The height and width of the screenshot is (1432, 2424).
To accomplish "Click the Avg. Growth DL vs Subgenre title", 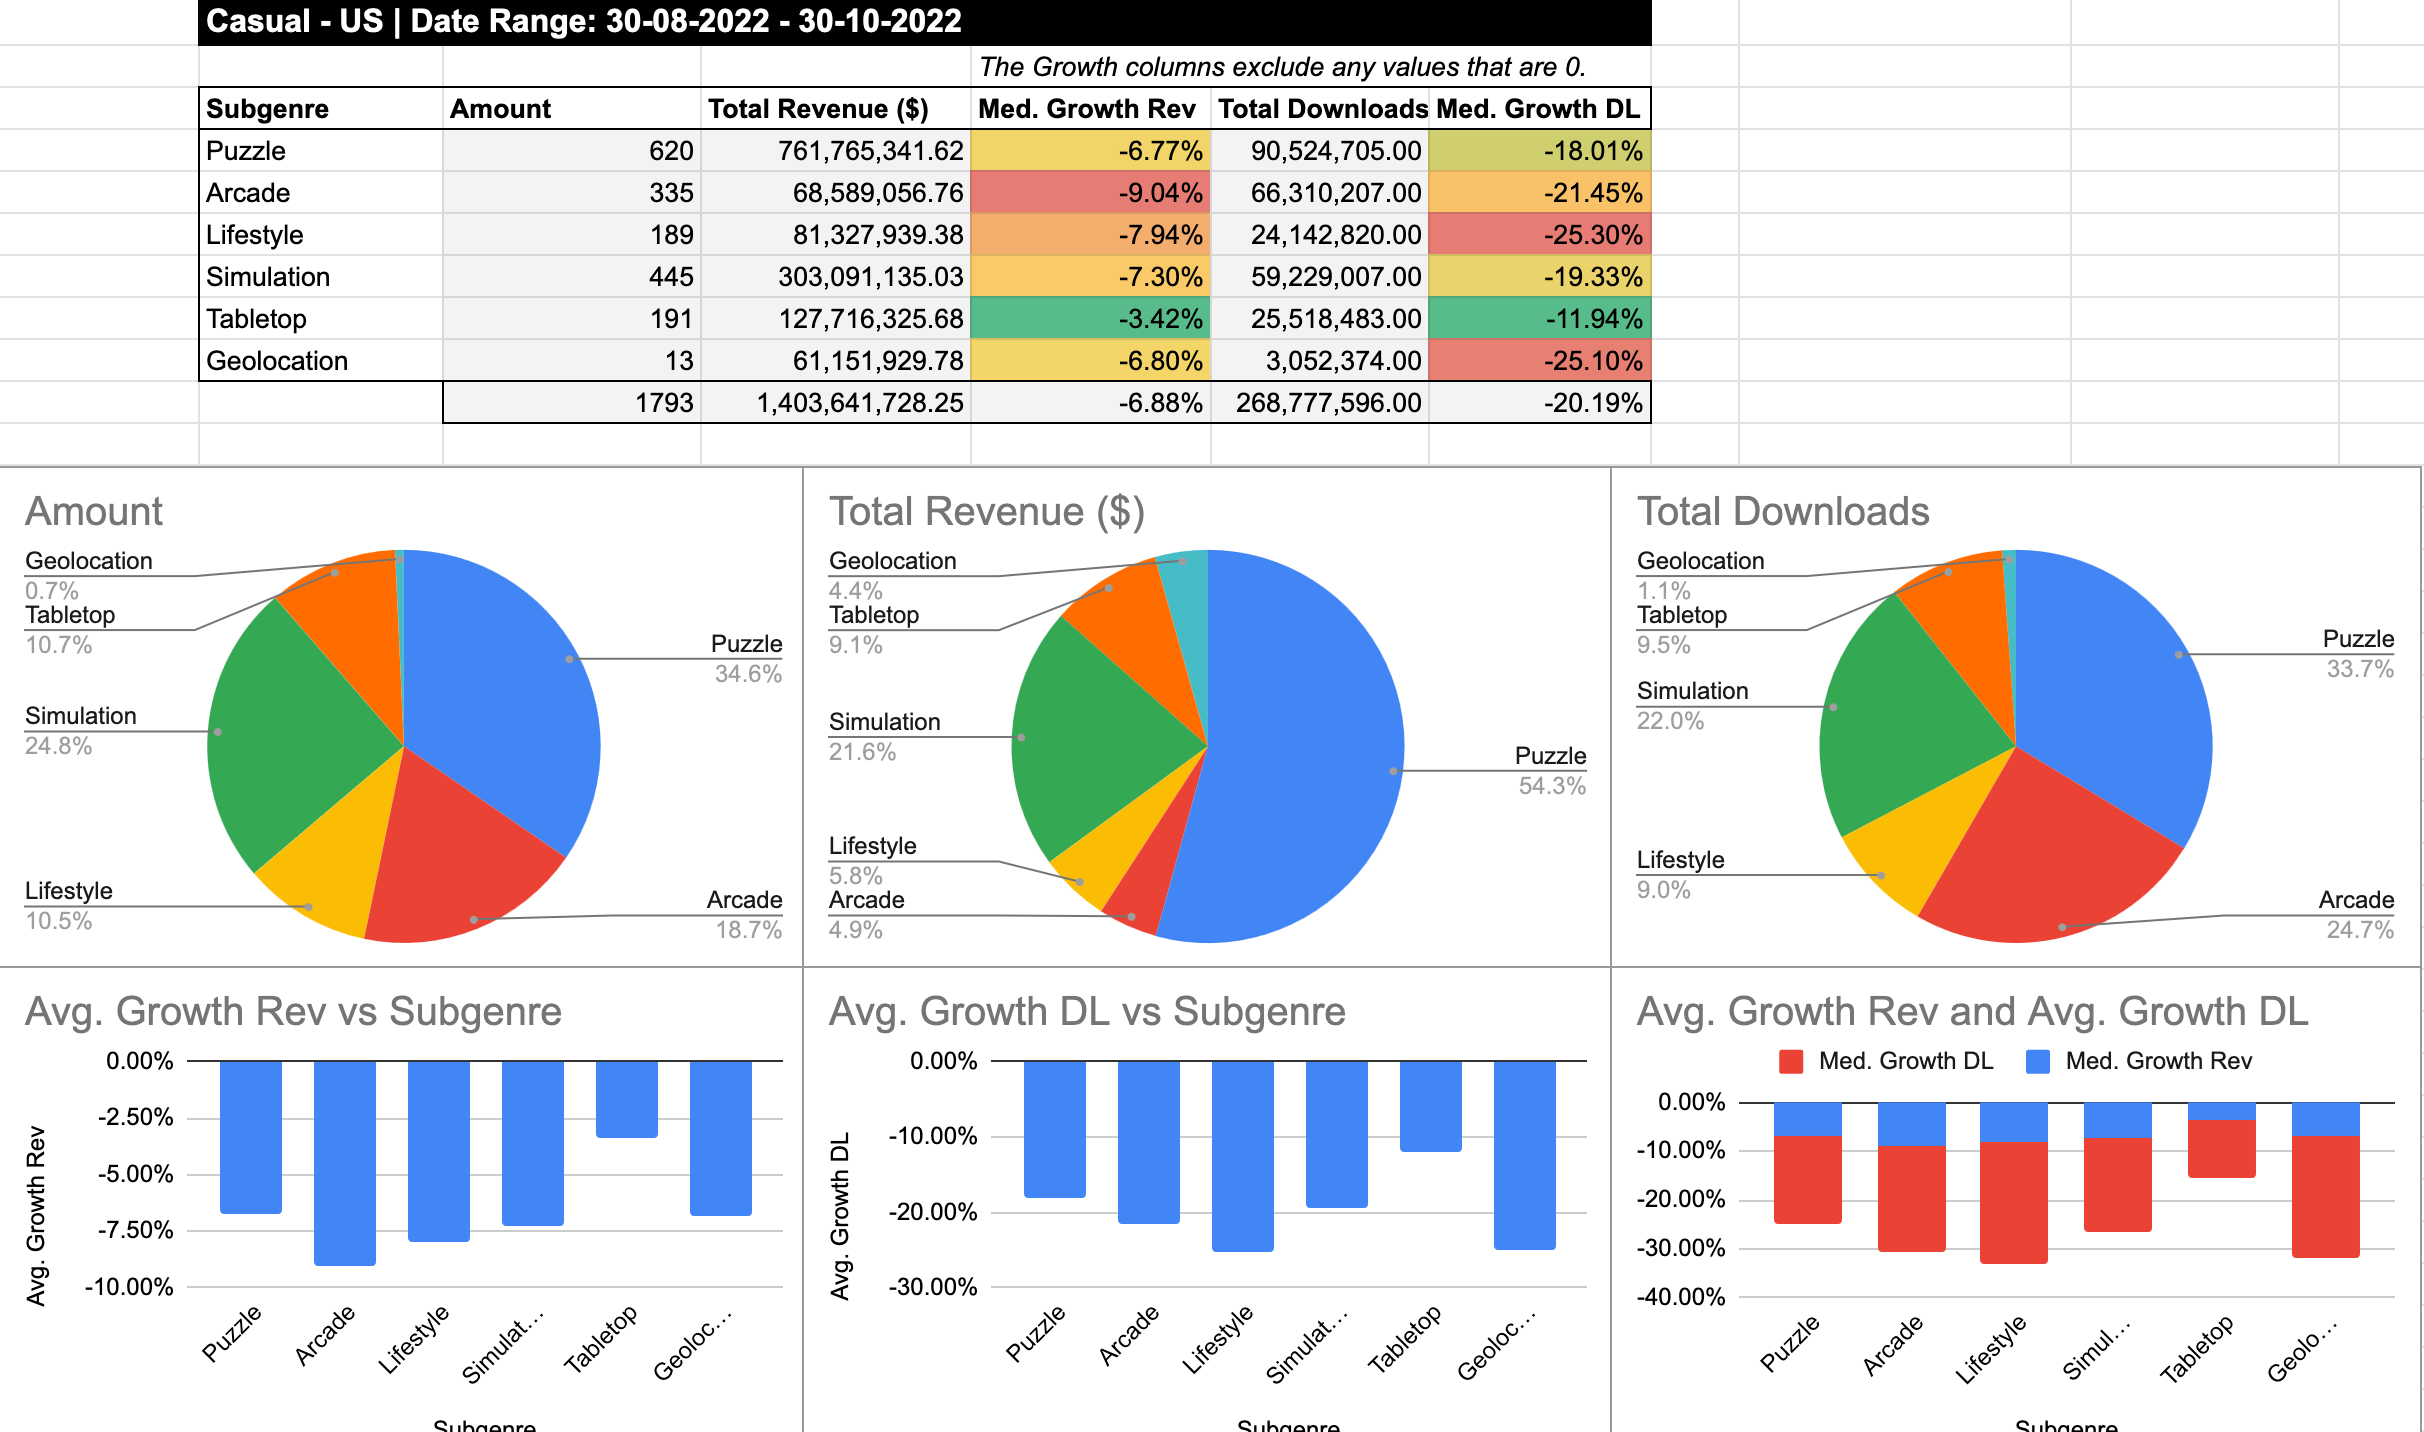I will click(1087, 1011).
